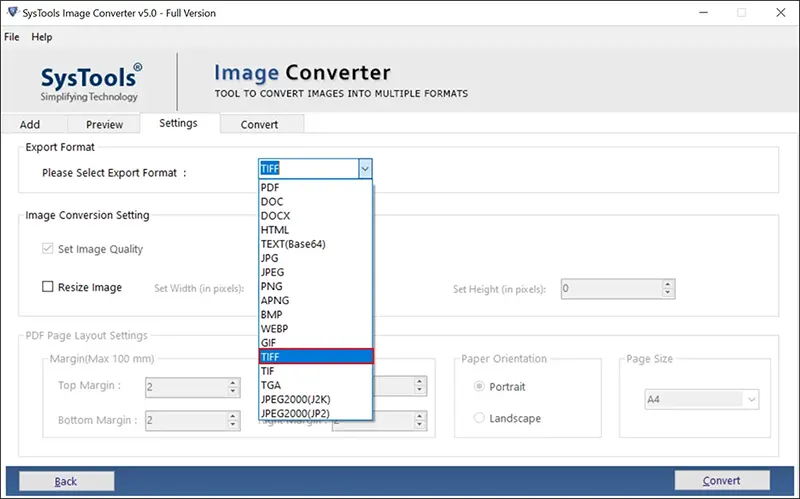Screen dimensions: 800x499
Task: Minimize the Image Converter window
Action: click(703, 12)
